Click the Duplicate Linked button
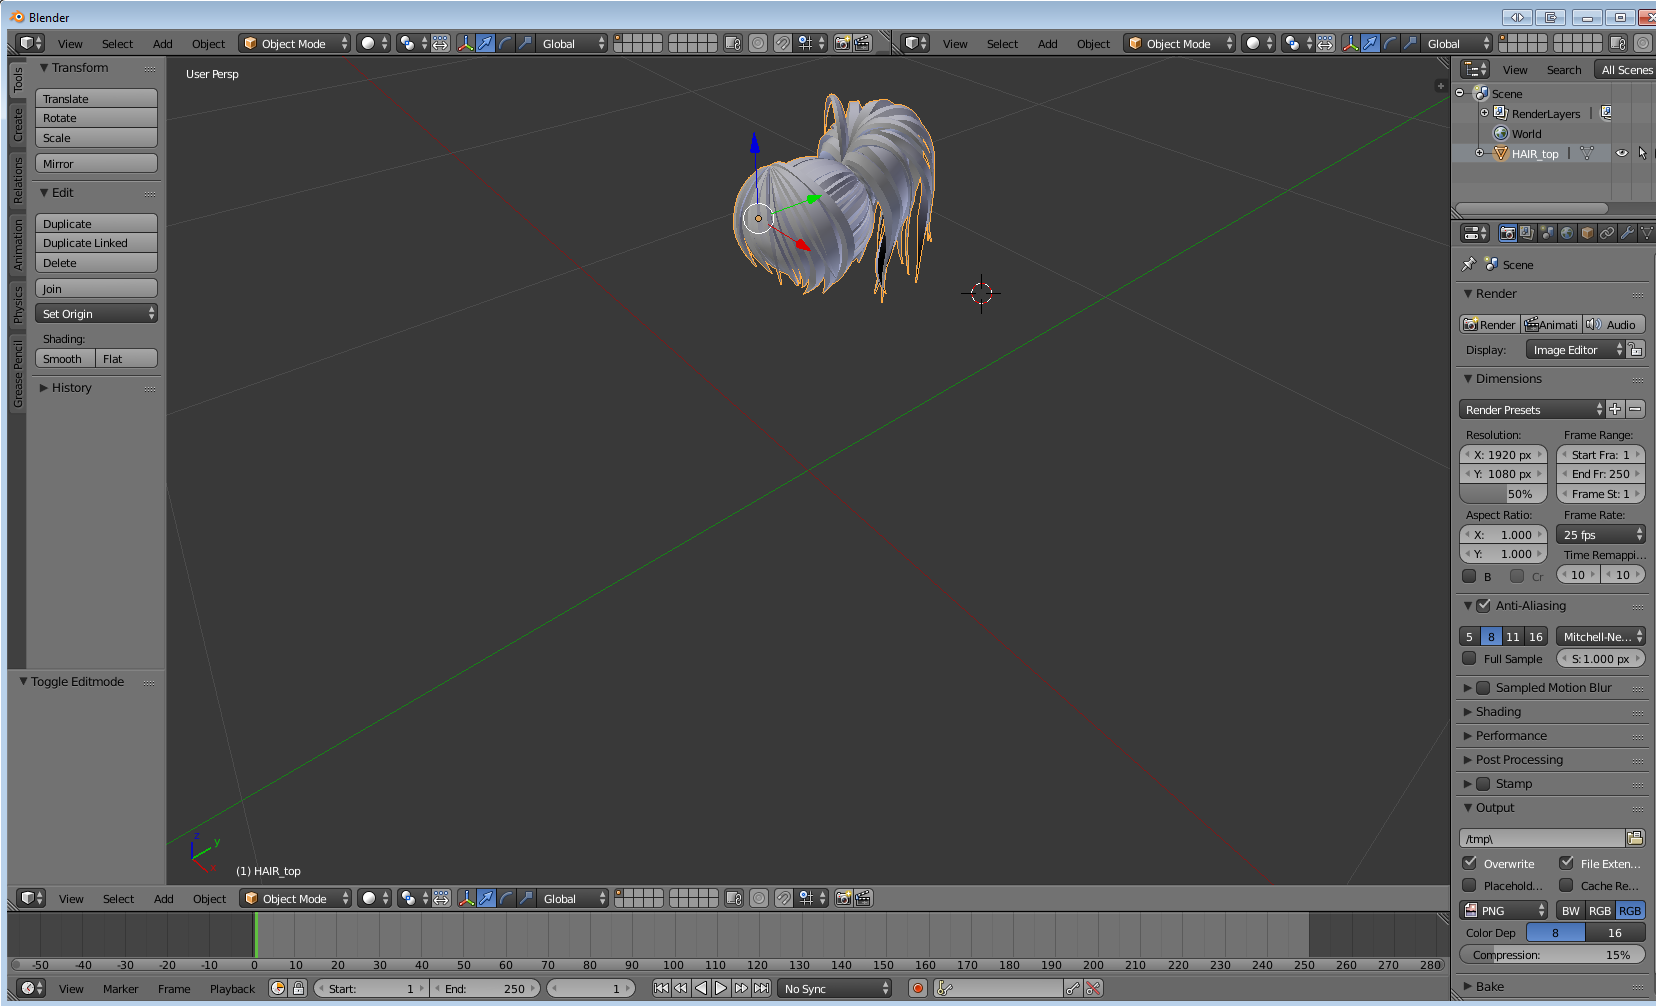 tap(97, 243)
